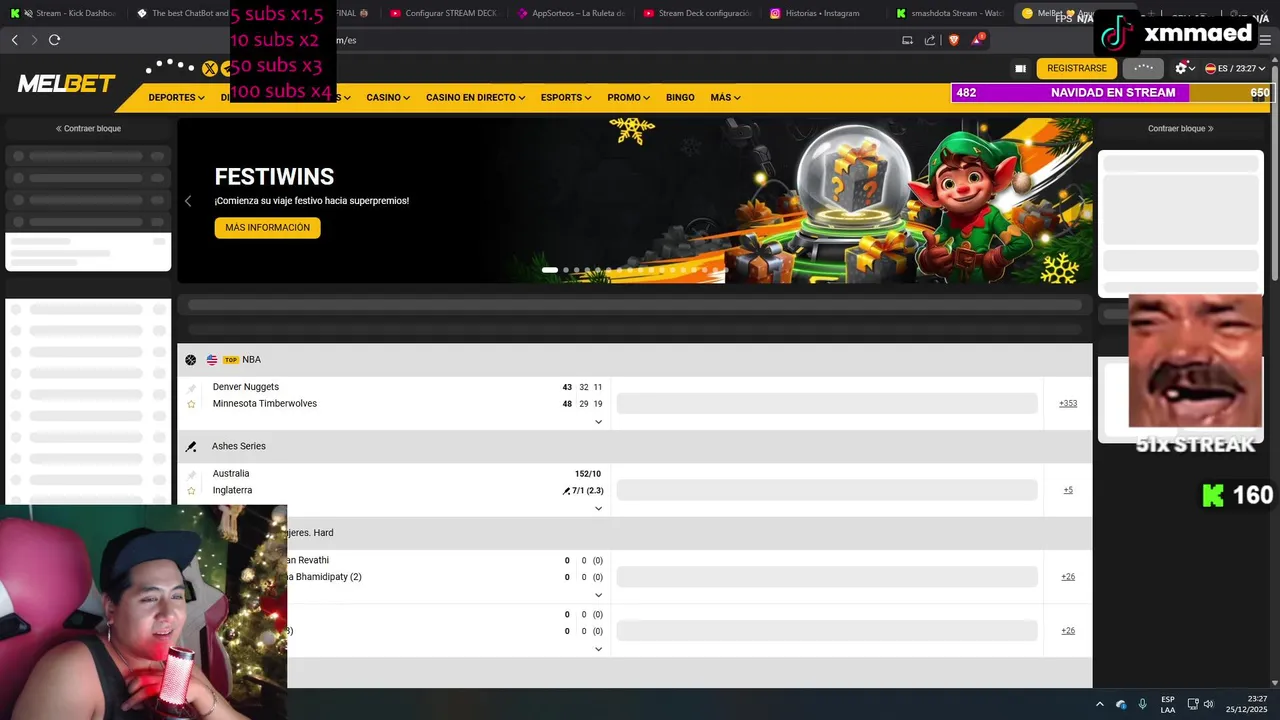Viewport: 1280px width, 720px height.
Task: Open the network icon in system tray
Action: (x=1193, y=704)
